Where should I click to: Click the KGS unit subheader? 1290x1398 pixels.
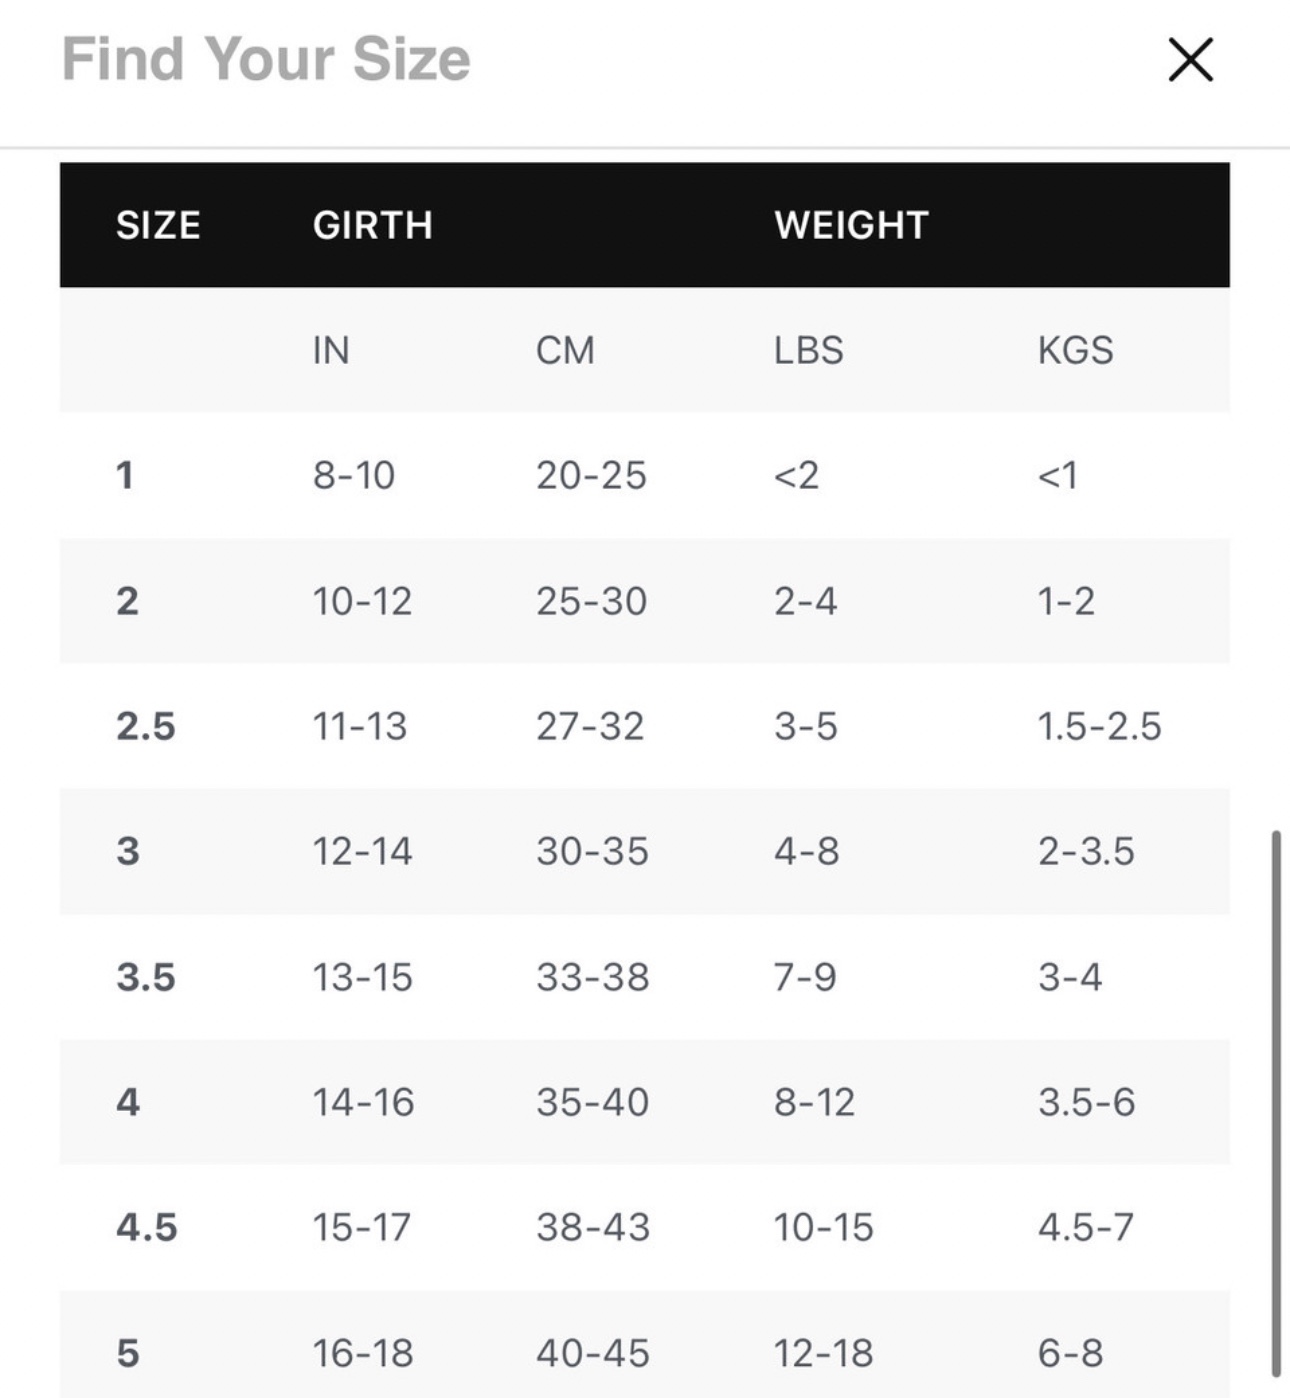(1075, 350)
